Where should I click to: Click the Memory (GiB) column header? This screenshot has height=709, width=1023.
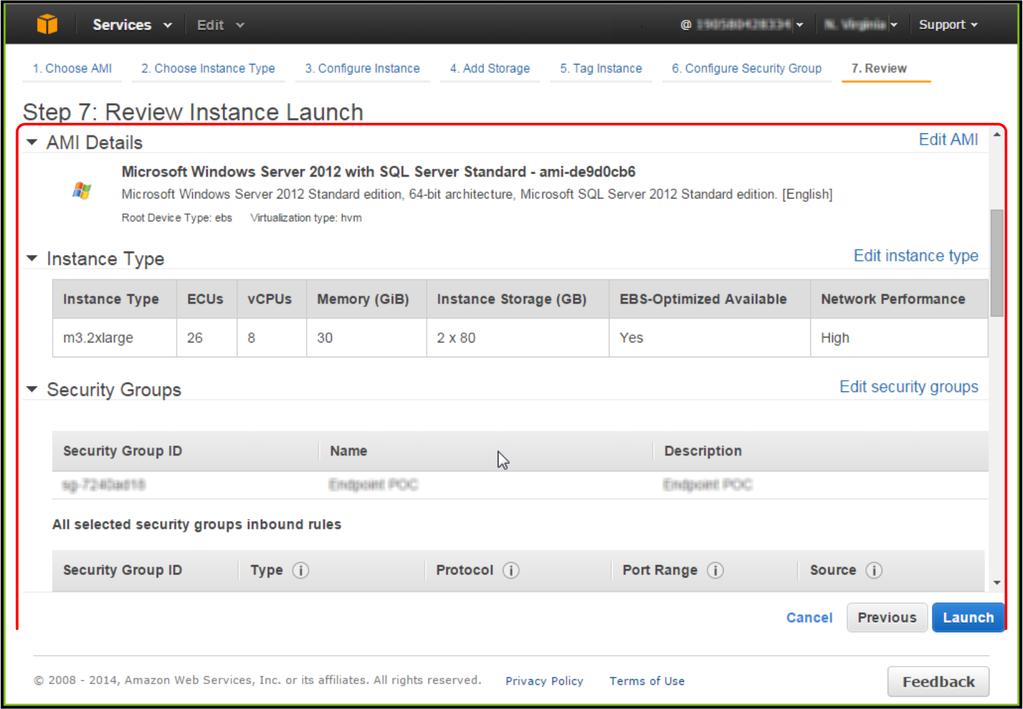pyautogui.click(x=367, y=299)
